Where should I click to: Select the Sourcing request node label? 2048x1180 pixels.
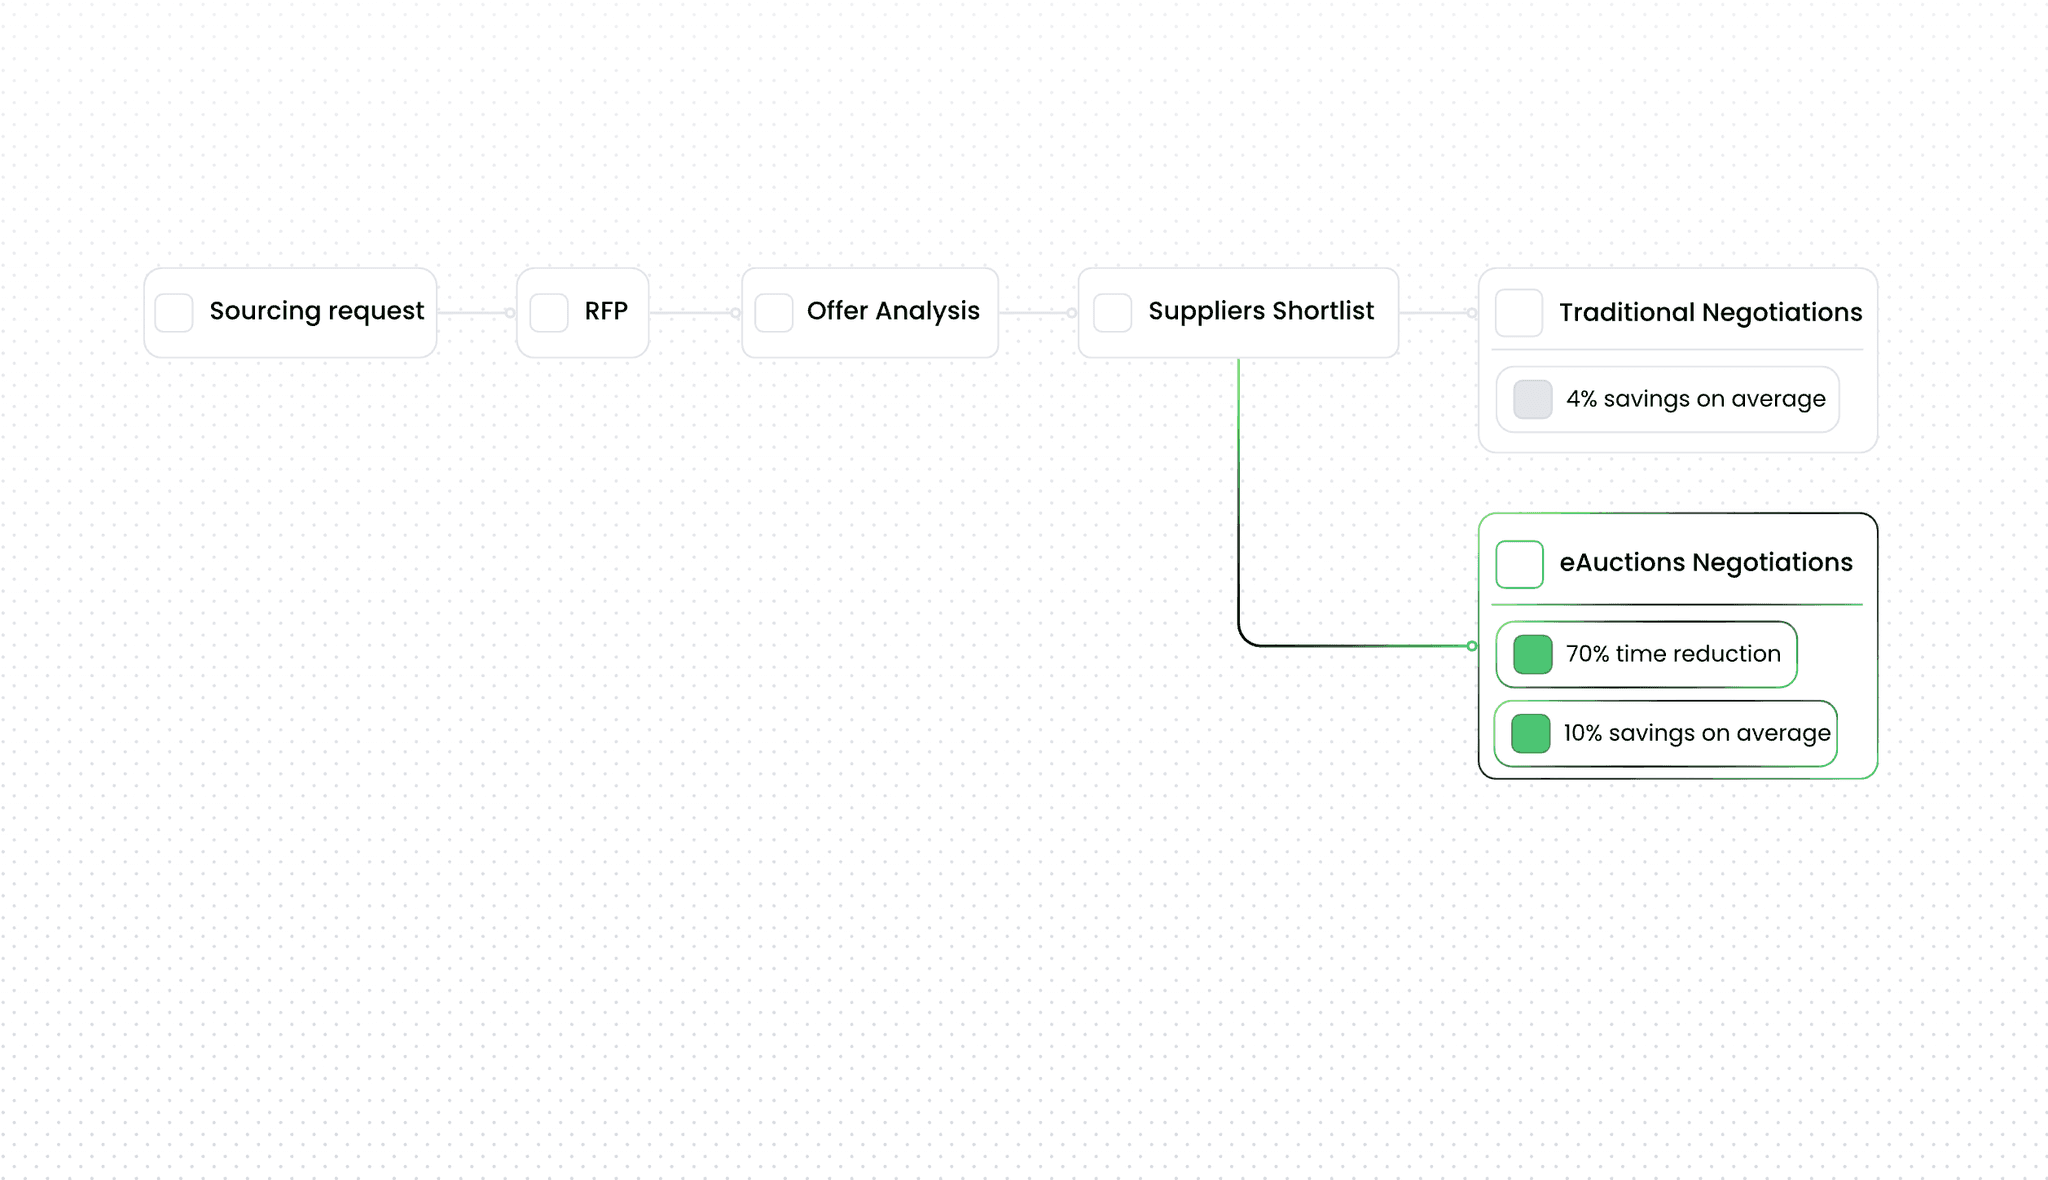point(316,312)
